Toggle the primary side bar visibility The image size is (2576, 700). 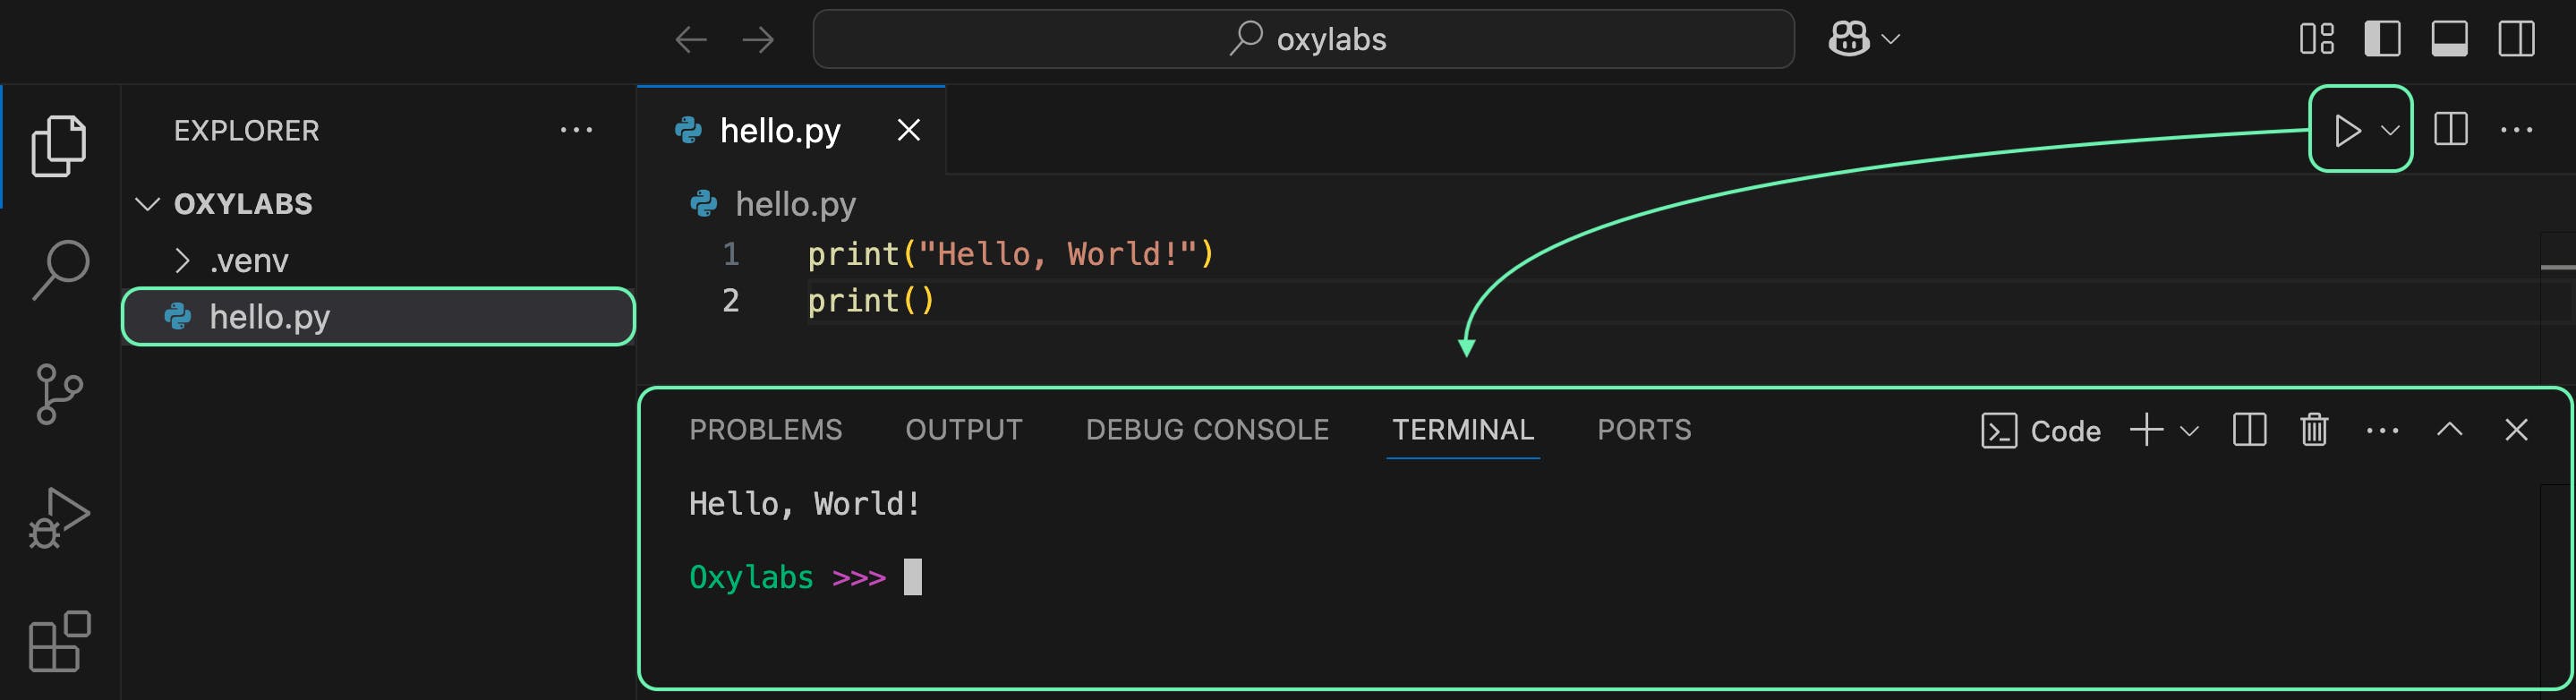pos(2382,39)
